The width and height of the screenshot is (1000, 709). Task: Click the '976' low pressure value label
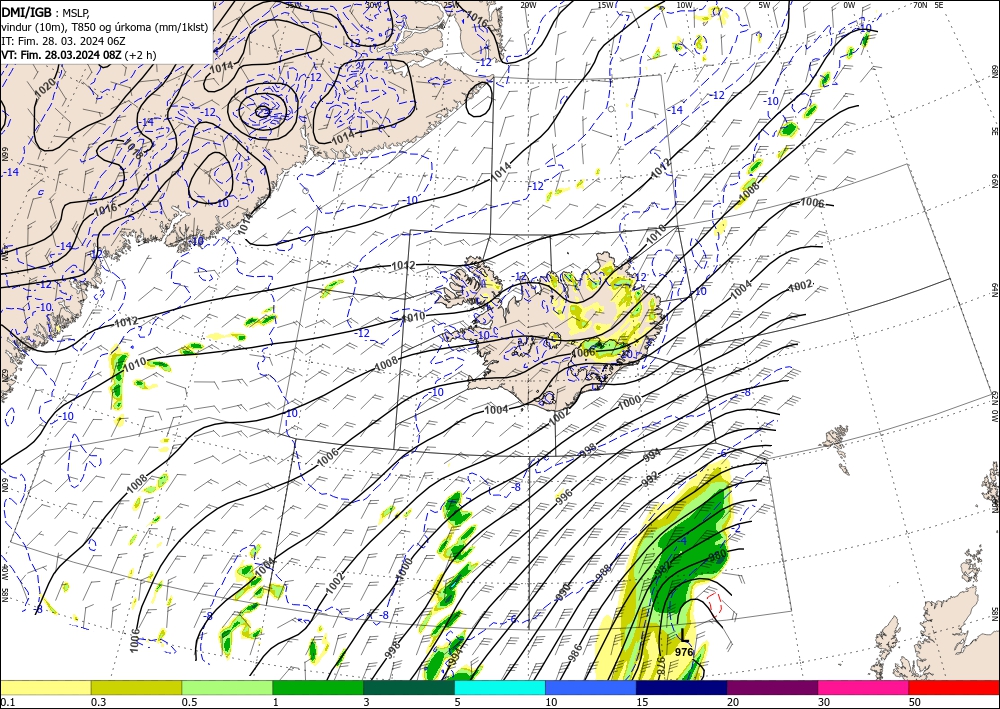[x=684, y=652]
